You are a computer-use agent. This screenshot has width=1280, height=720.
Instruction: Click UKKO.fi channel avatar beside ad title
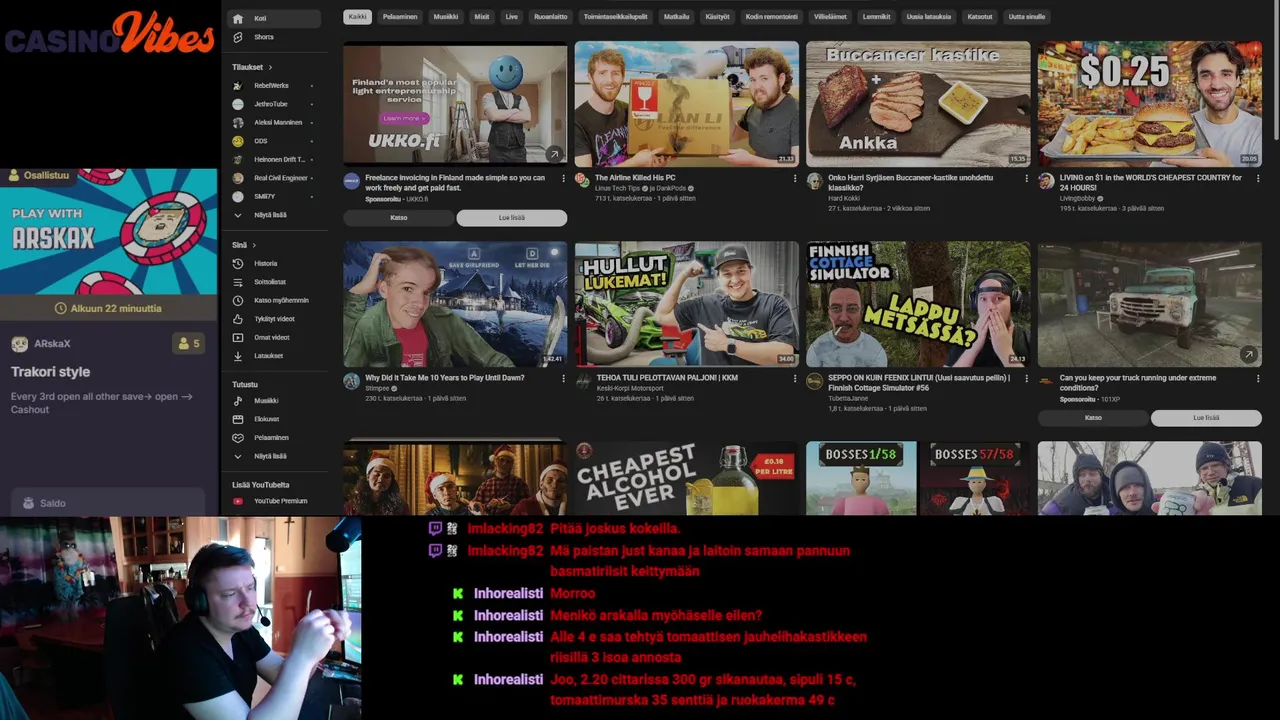351,181
